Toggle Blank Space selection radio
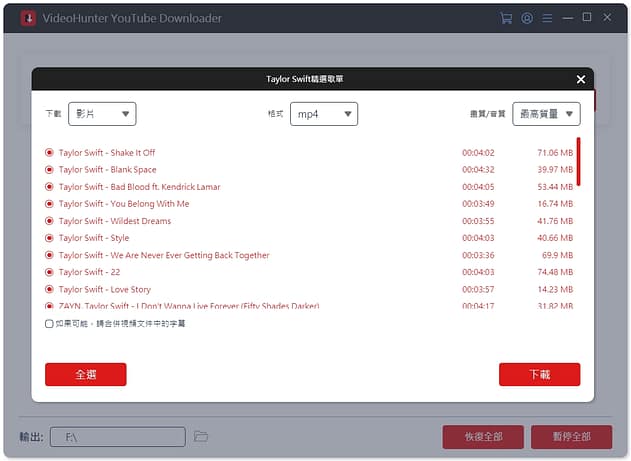Viewport: 631px width, 461px height. 49,170
